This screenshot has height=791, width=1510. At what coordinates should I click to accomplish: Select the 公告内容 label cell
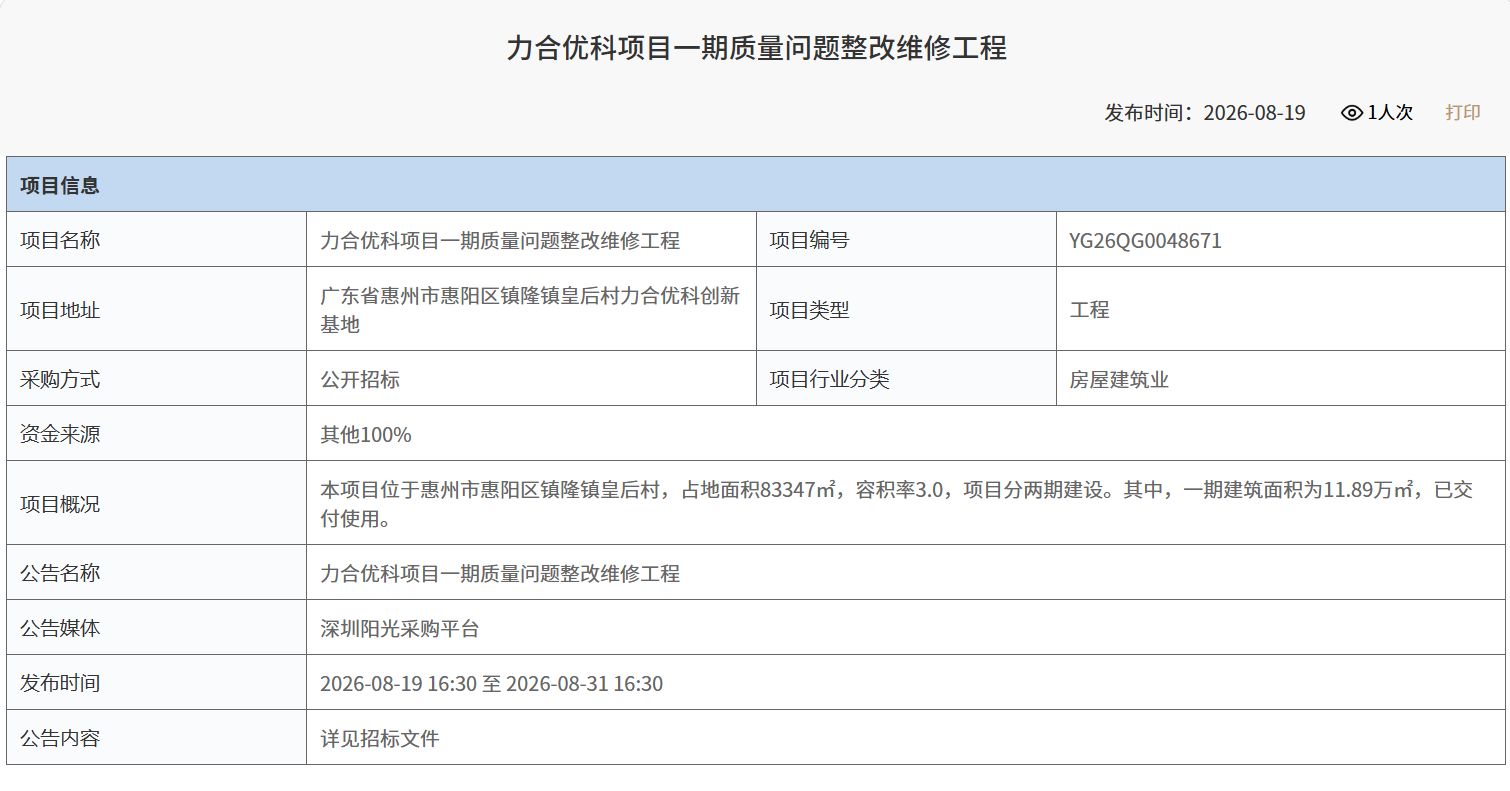click(157, 738)
